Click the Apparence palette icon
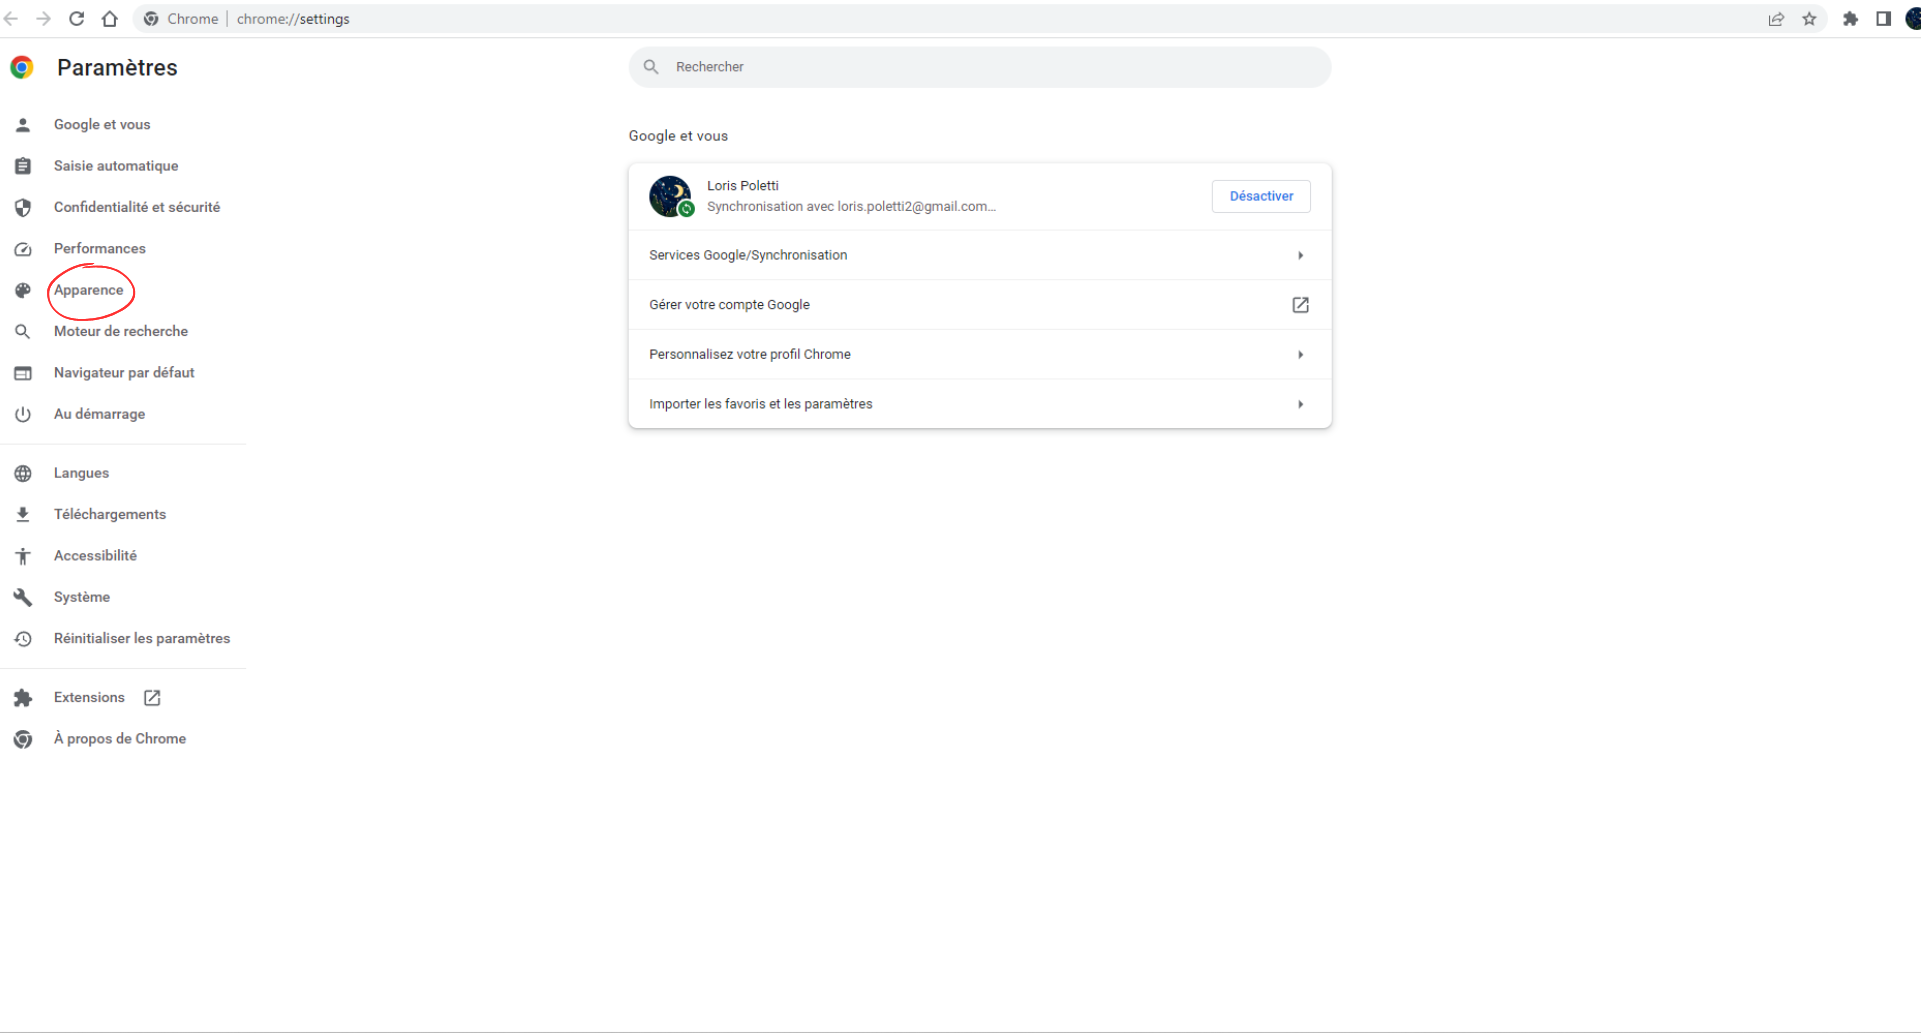 click(x=23, y=290)
